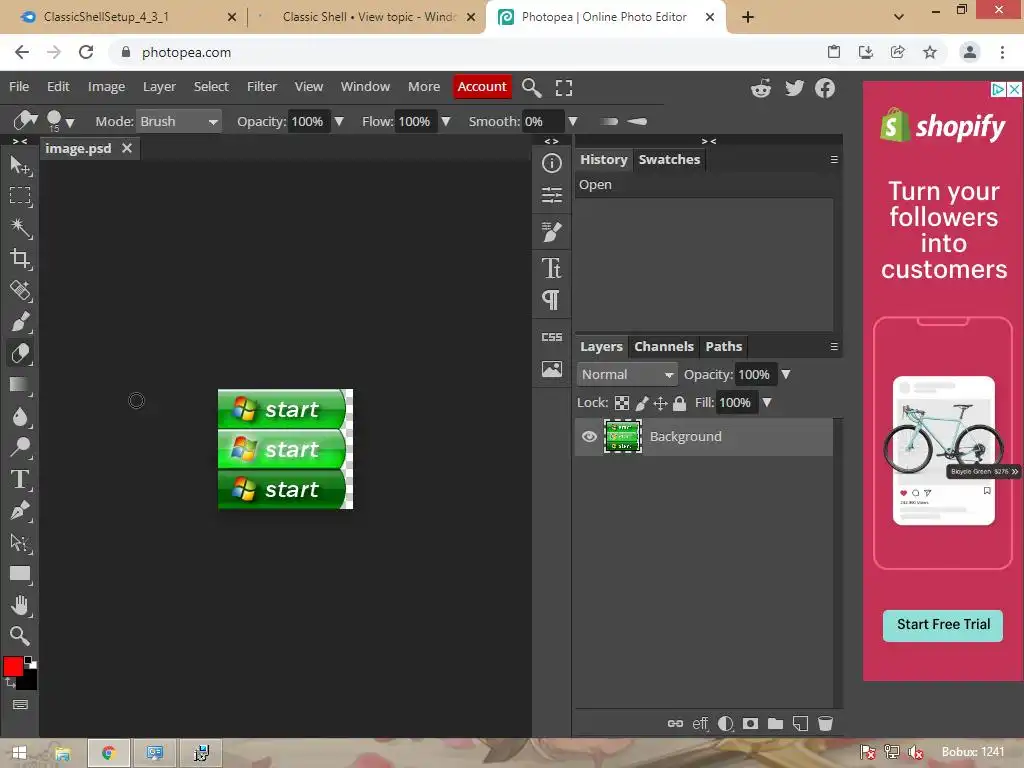Image resolution: width=1024 pixels, height=768 pixels.
Task: Toggle the second pressure option beside Smooth
Action: [x=637, y=121]
